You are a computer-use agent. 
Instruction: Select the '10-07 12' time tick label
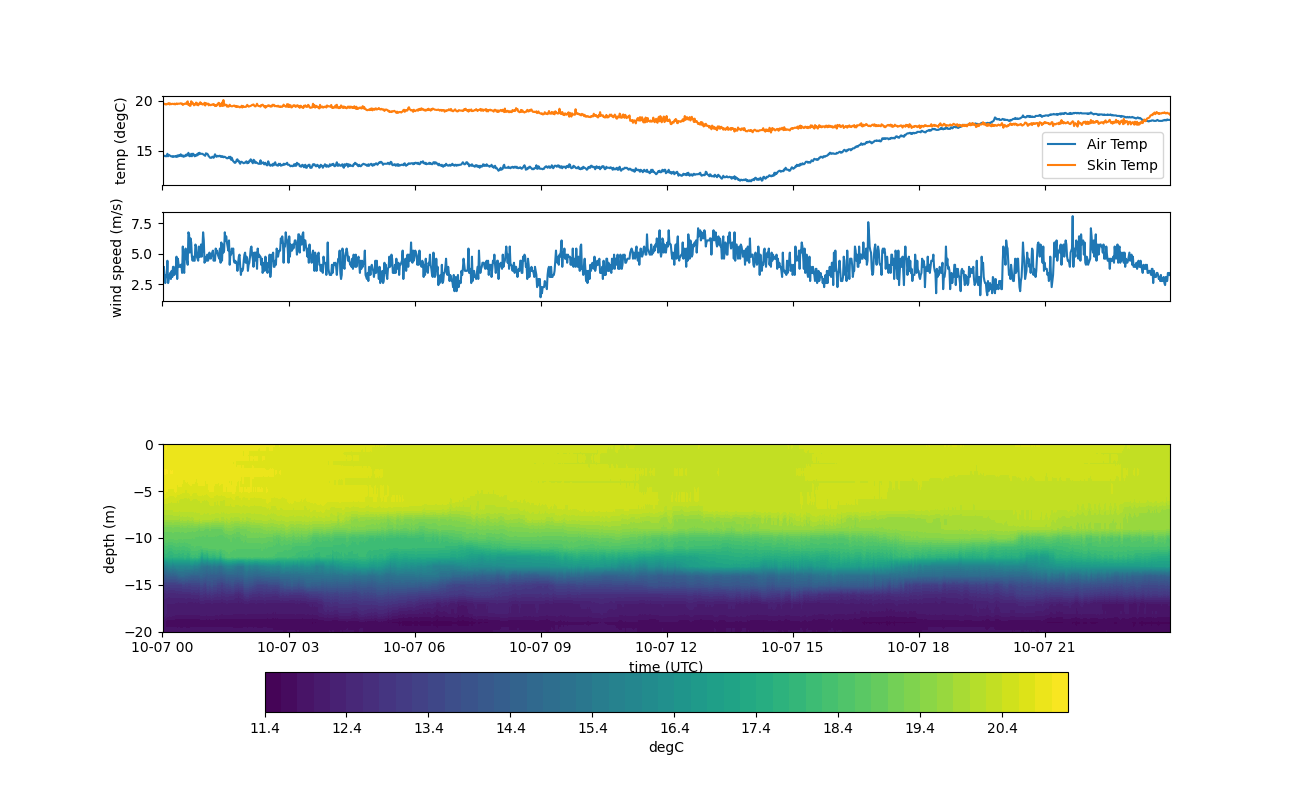666,647
